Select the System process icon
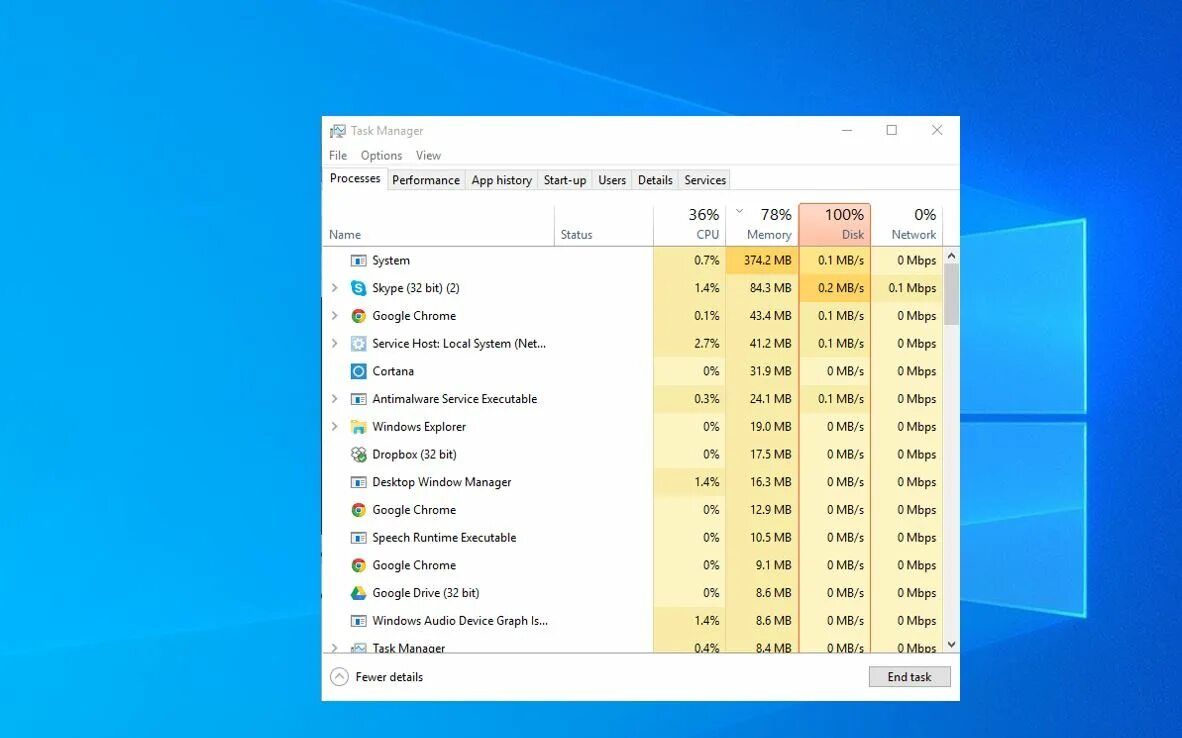This screenshot has width=1182, height=738. point(359,261)
